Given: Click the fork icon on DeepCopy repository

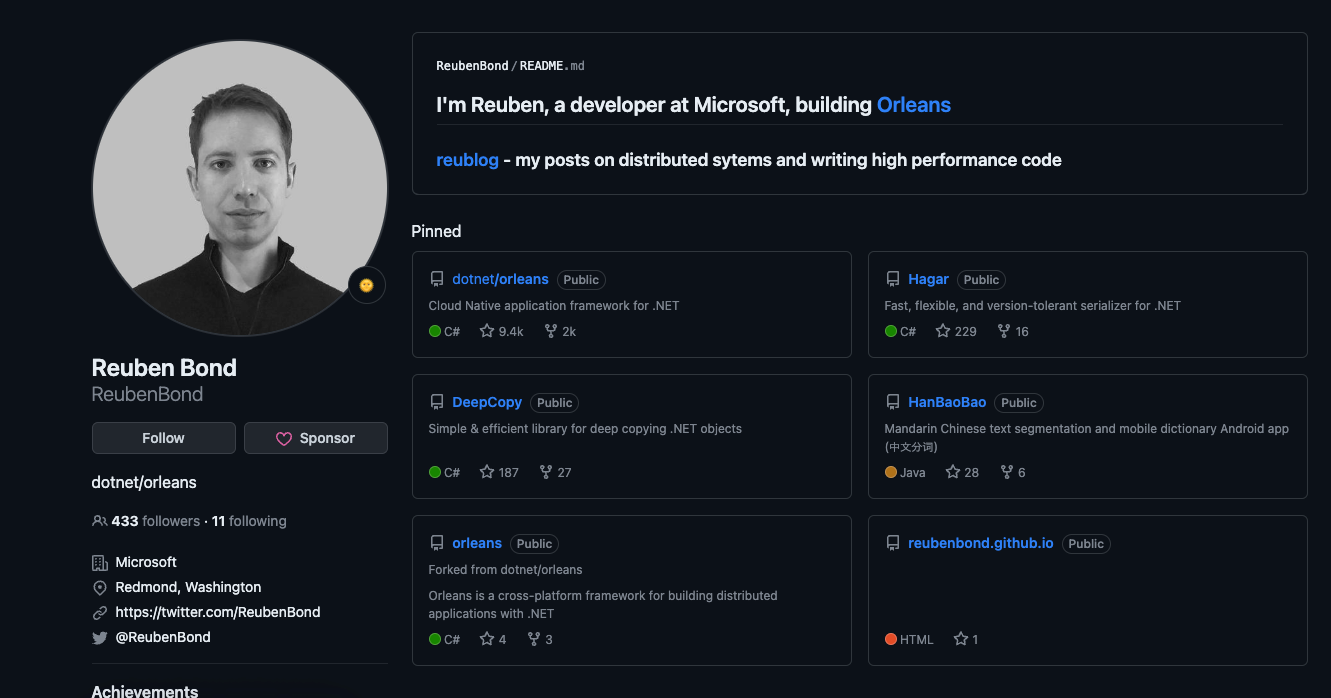Looking at the screenshot, I should [544, 471].
